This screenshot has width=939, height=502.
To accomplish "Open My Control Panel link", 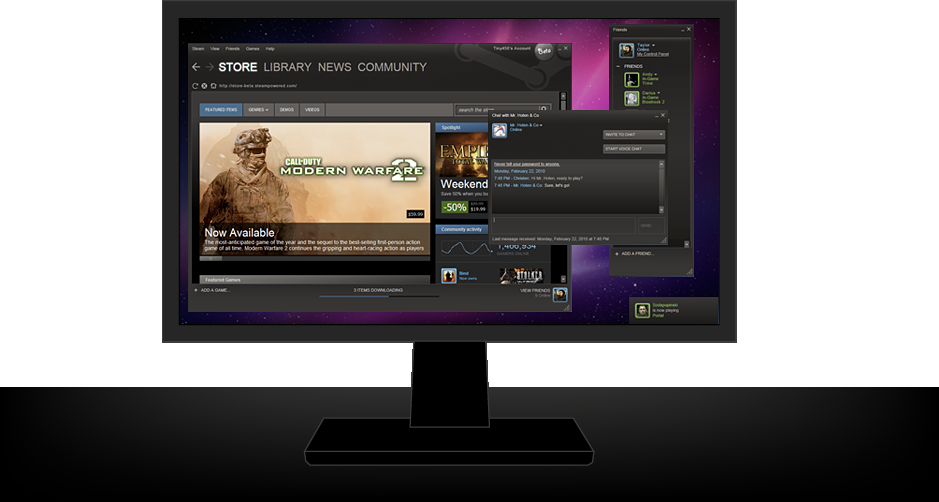I will point(653,55).
